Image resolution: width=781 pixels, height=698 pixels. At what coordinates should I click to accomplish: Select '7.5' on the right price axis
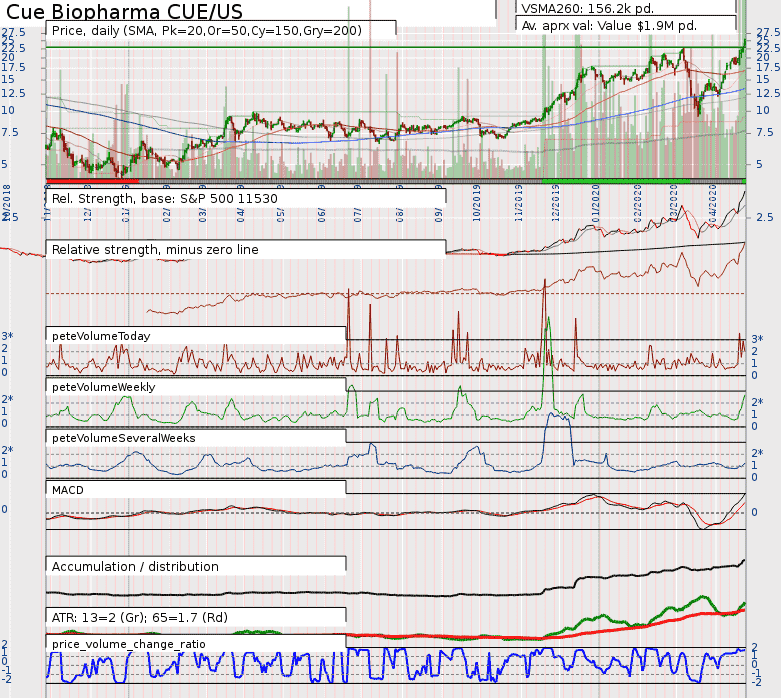coord(765,132)
